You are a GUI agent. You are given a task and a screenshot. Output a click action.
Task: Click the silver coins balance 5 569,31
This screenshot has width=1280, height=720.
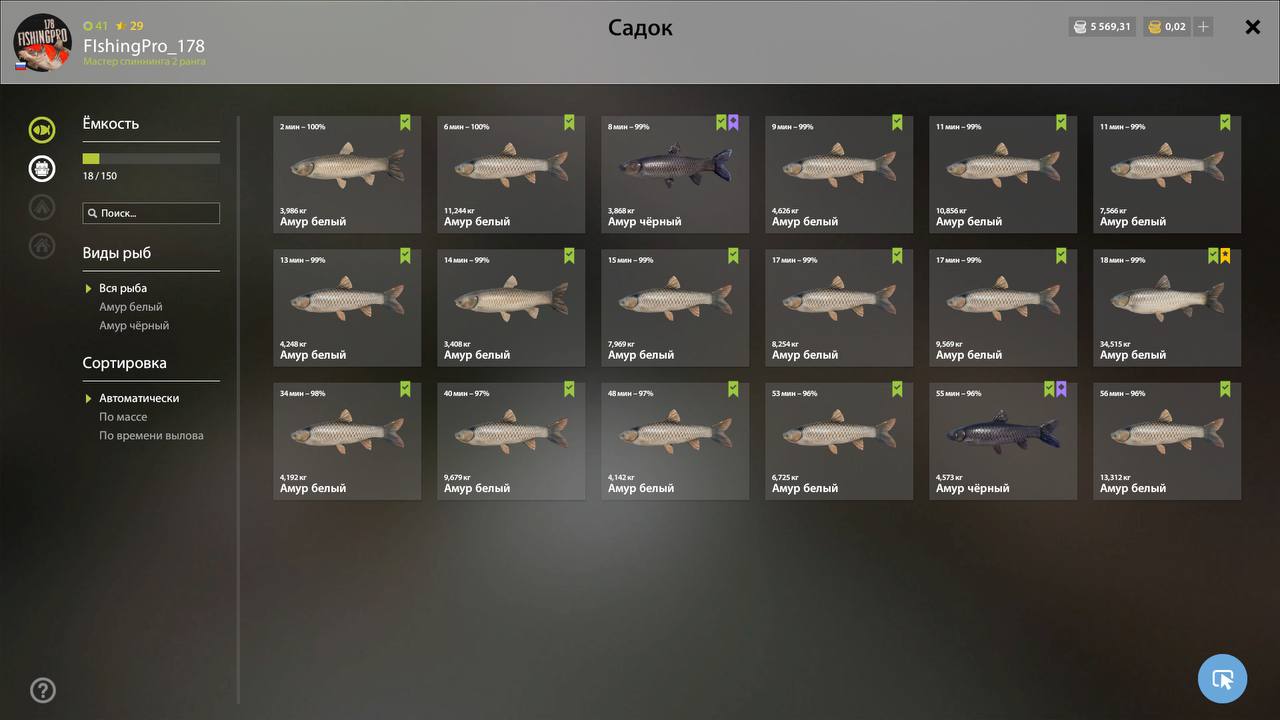point(1102,27)
